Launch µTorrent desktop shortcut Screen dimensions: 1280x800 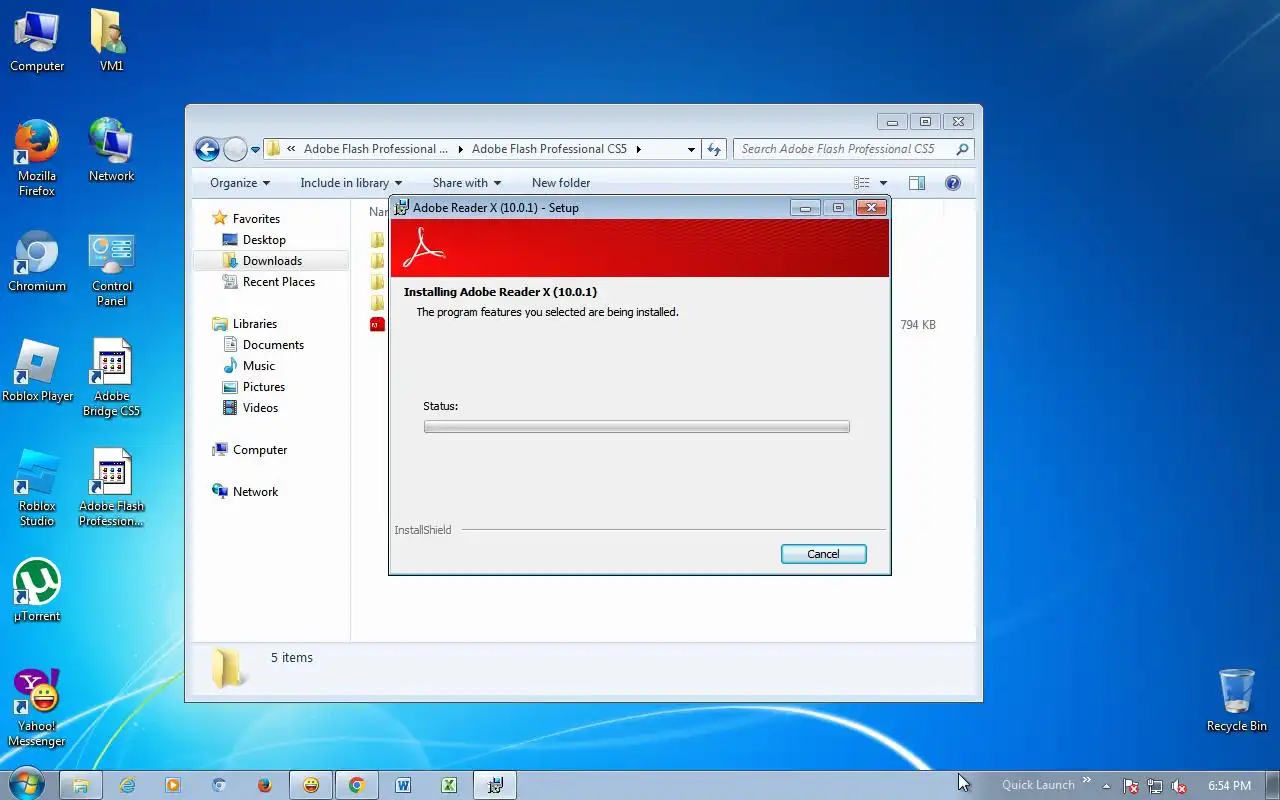click(x=37, y=591)
